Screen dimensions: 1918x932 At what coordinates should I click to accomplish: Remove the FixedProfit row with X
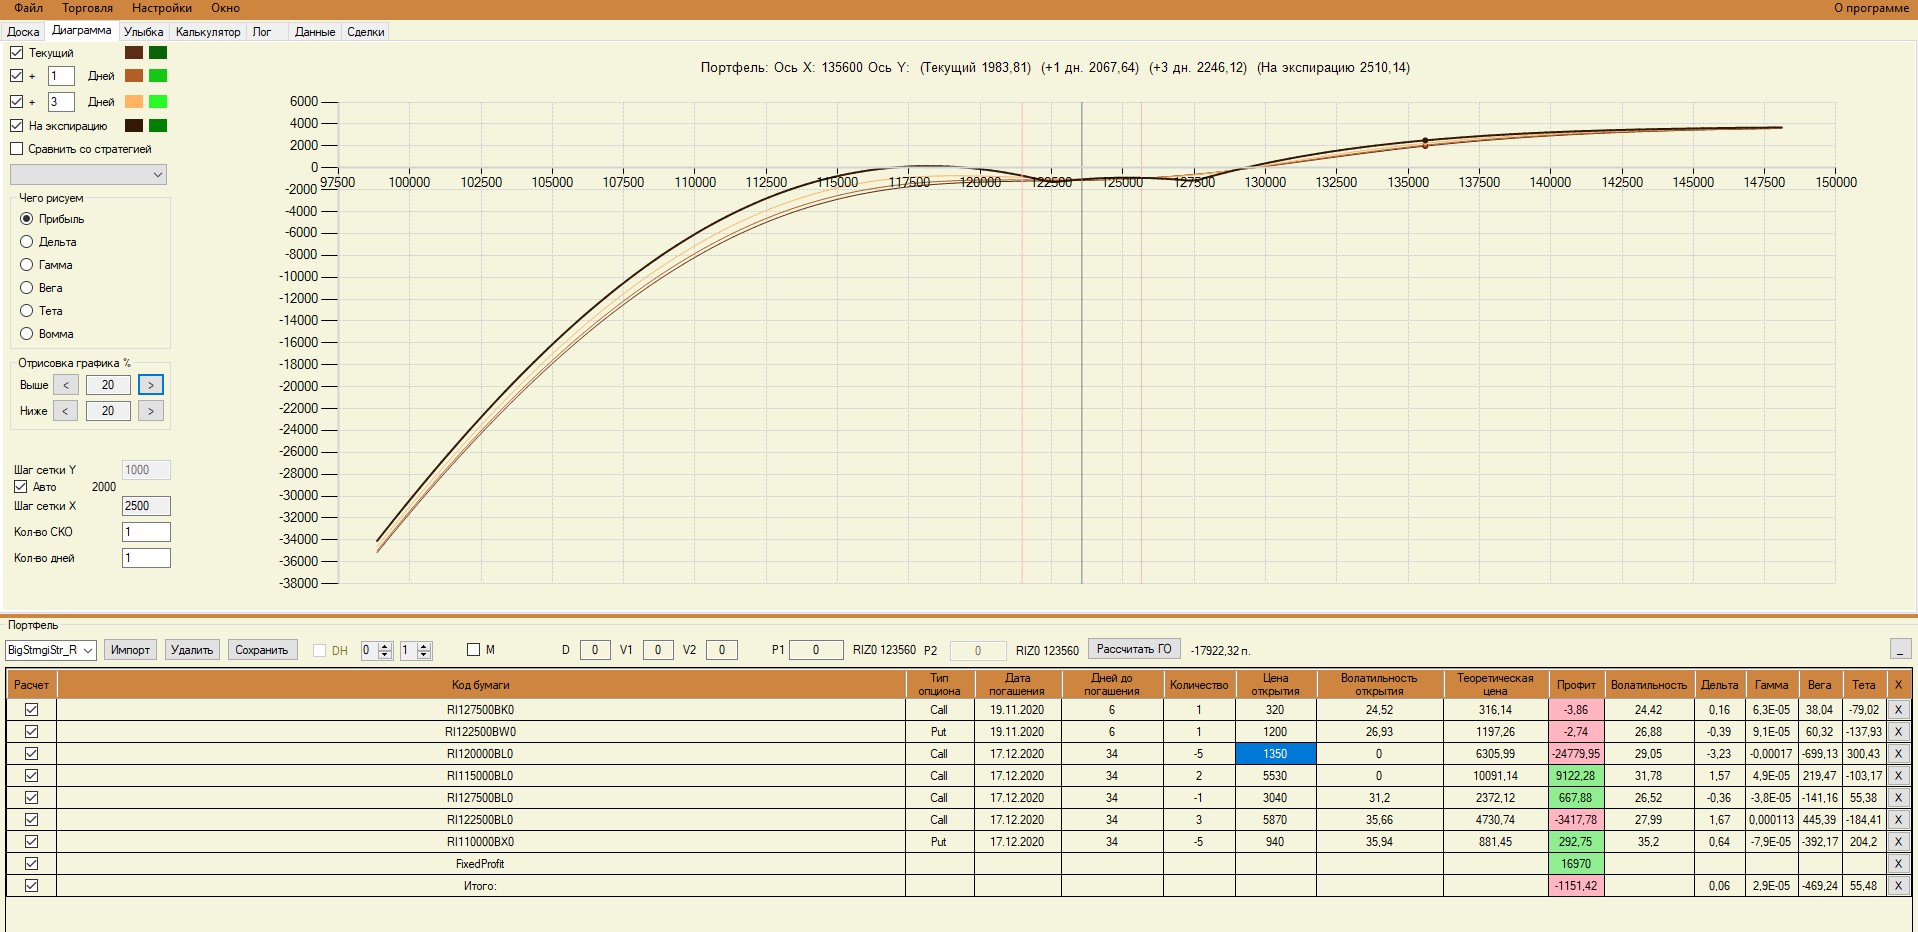(x=1898, y=864)
